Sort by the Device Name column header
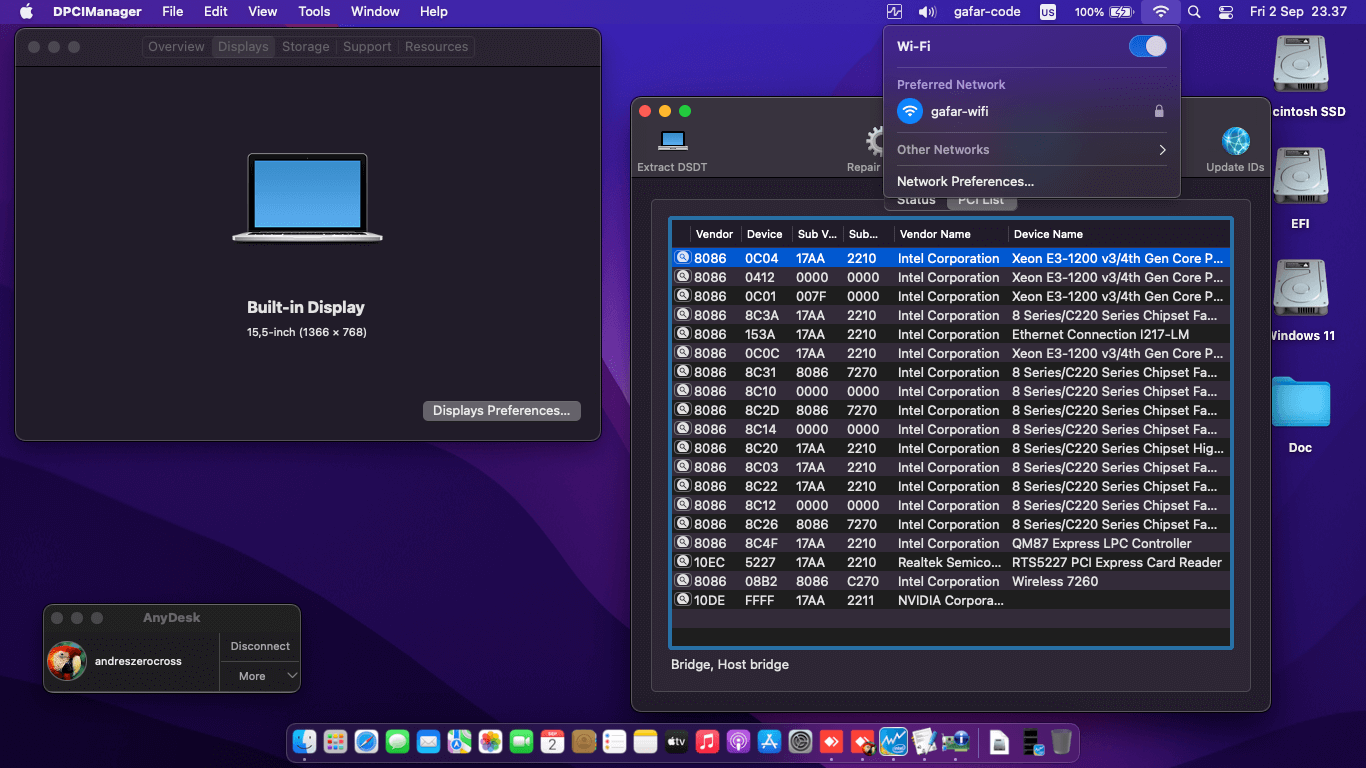Viewport: 1366px width, 768px height. click(1117, 234)
